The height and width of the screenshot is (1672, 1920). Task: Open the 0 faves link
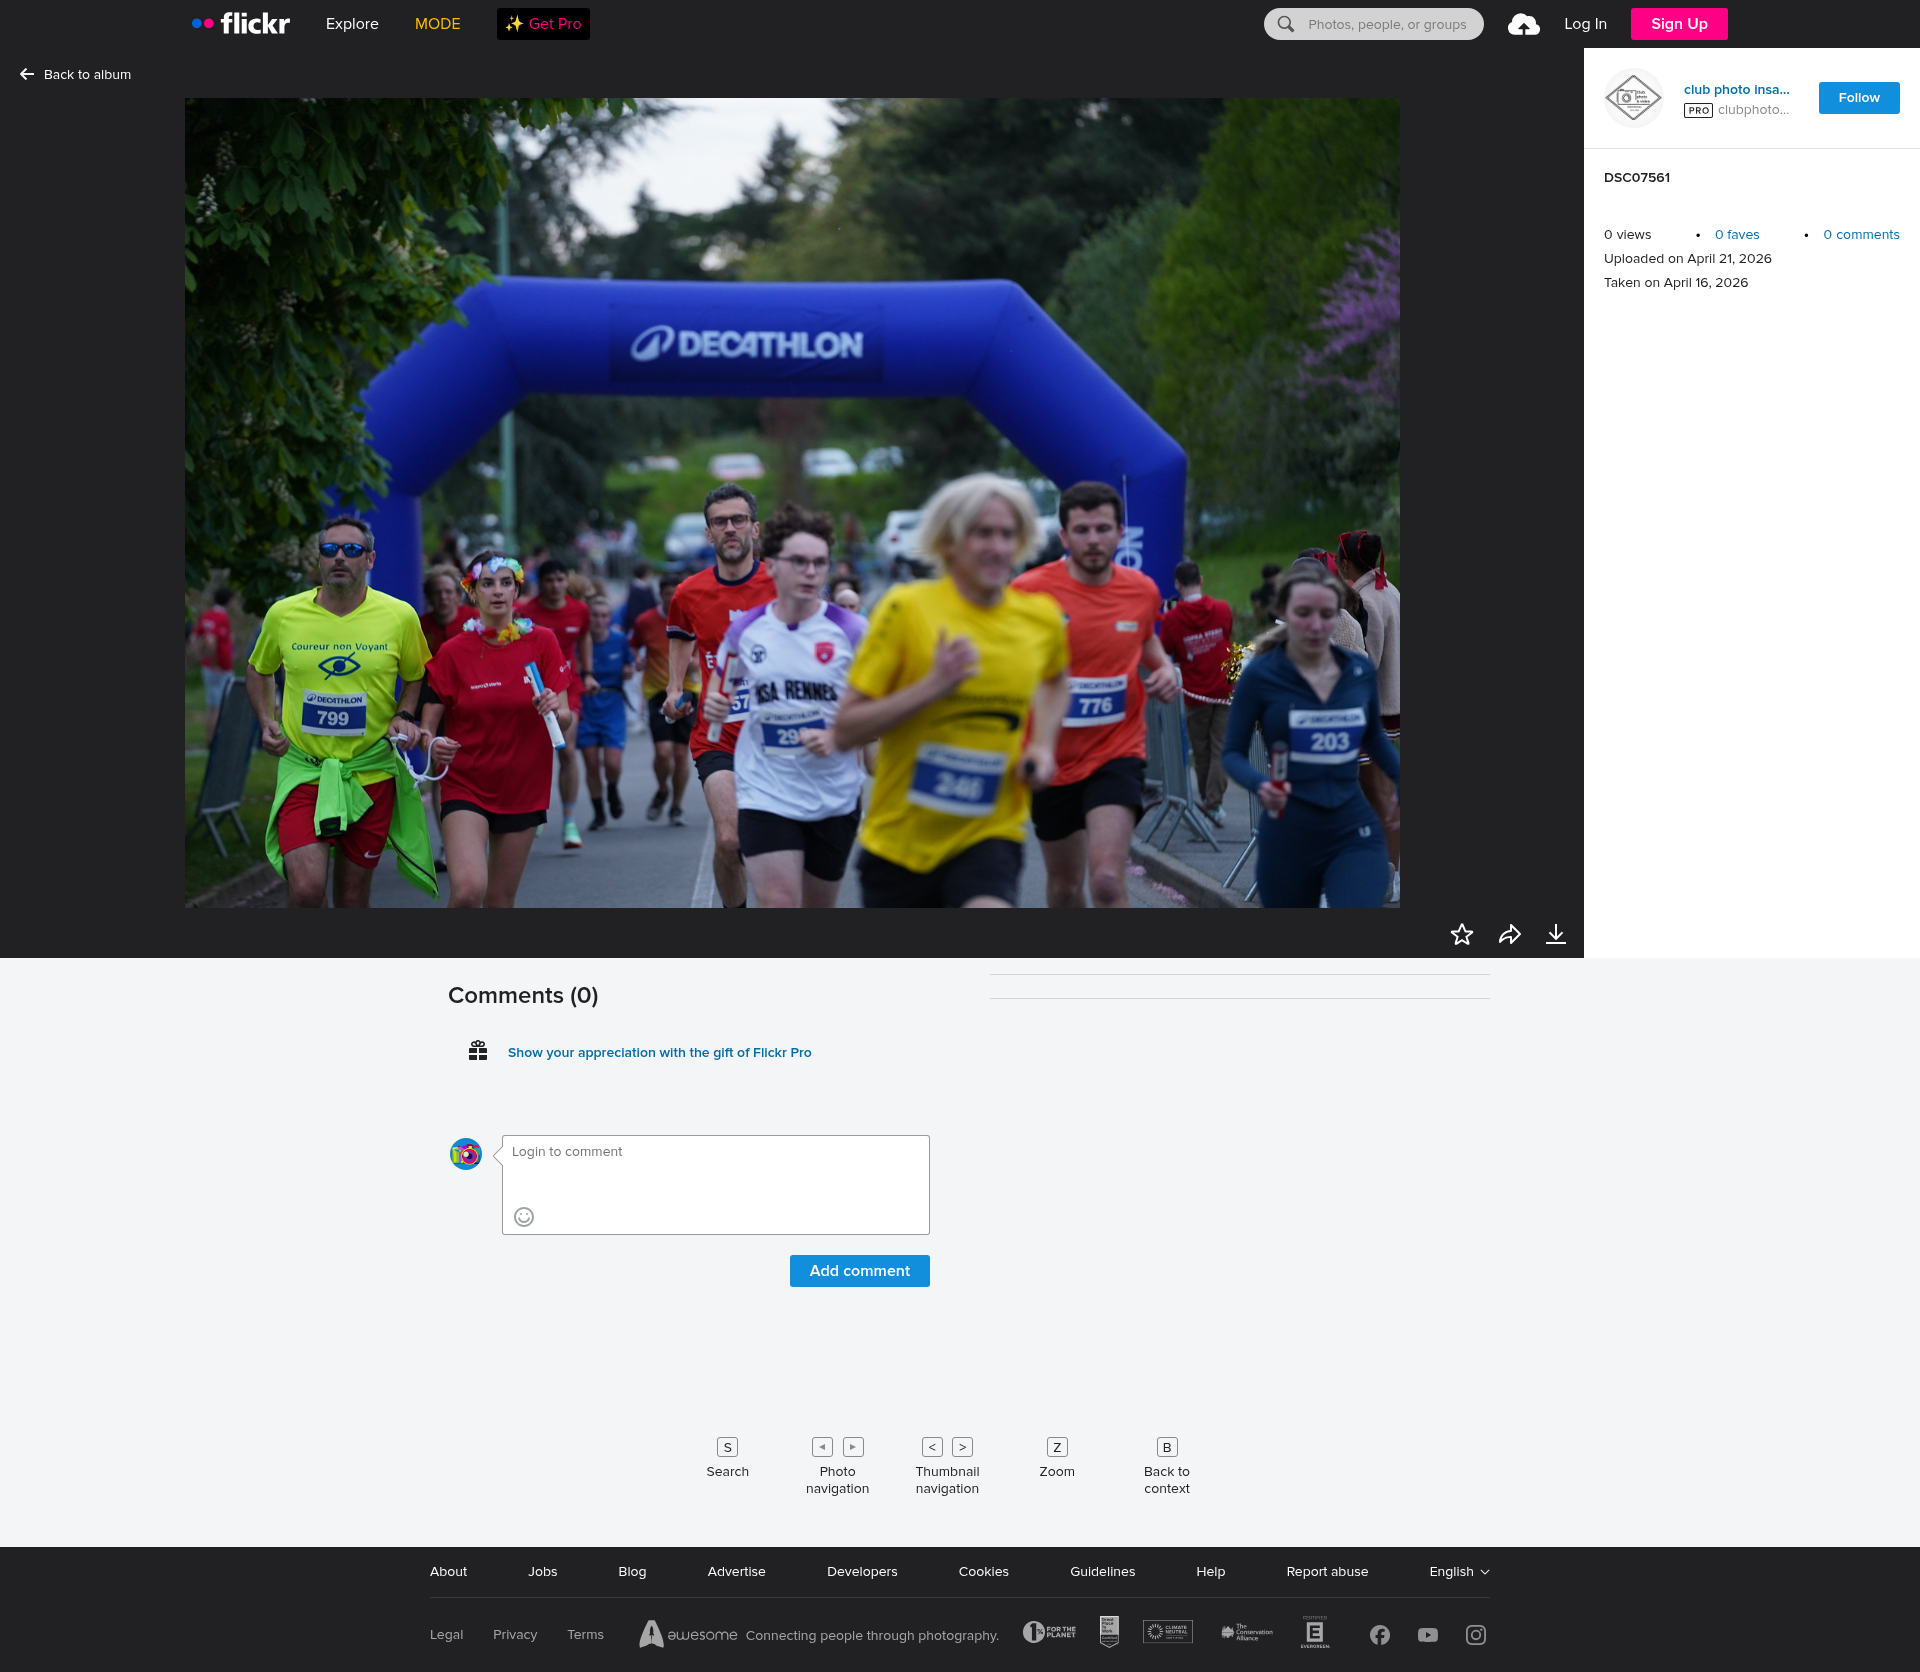pyautogui.click(x=1737, y=235)
